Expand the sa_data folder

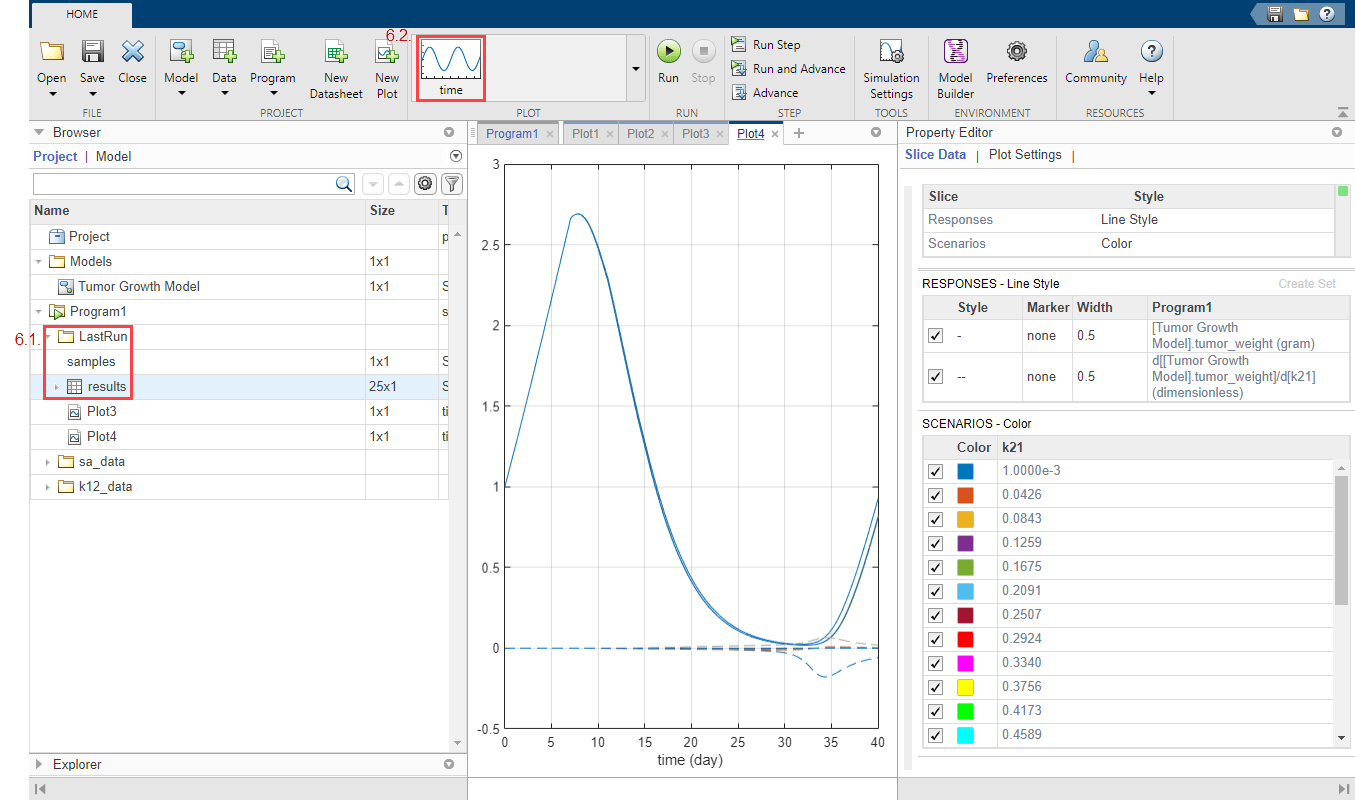pos(46,462)
